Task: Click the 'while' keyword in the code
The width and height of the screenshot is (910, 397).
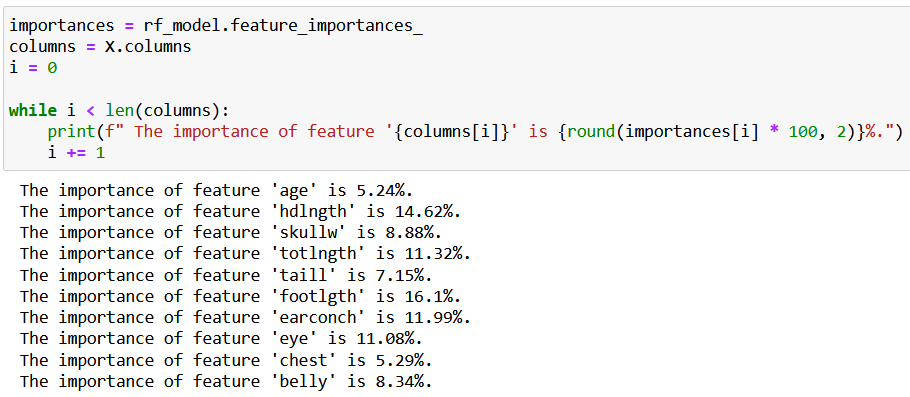Action: (33, 110)
